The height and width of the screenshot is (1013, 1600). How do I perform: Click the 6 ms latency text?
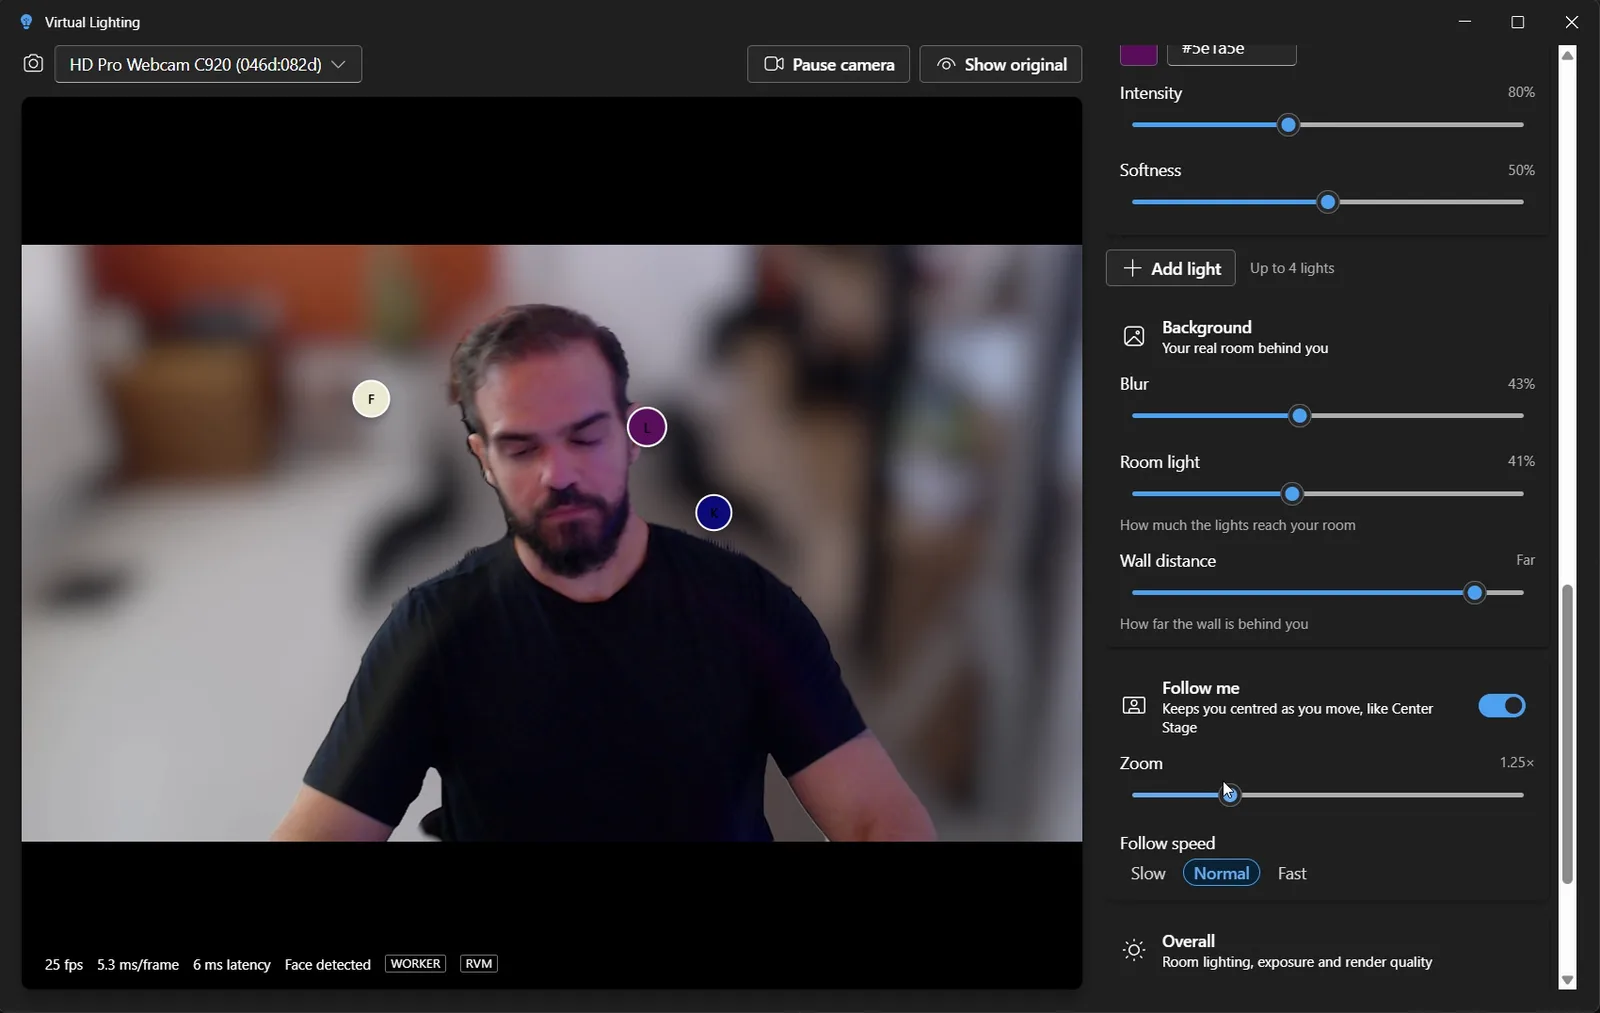(232, 965)
